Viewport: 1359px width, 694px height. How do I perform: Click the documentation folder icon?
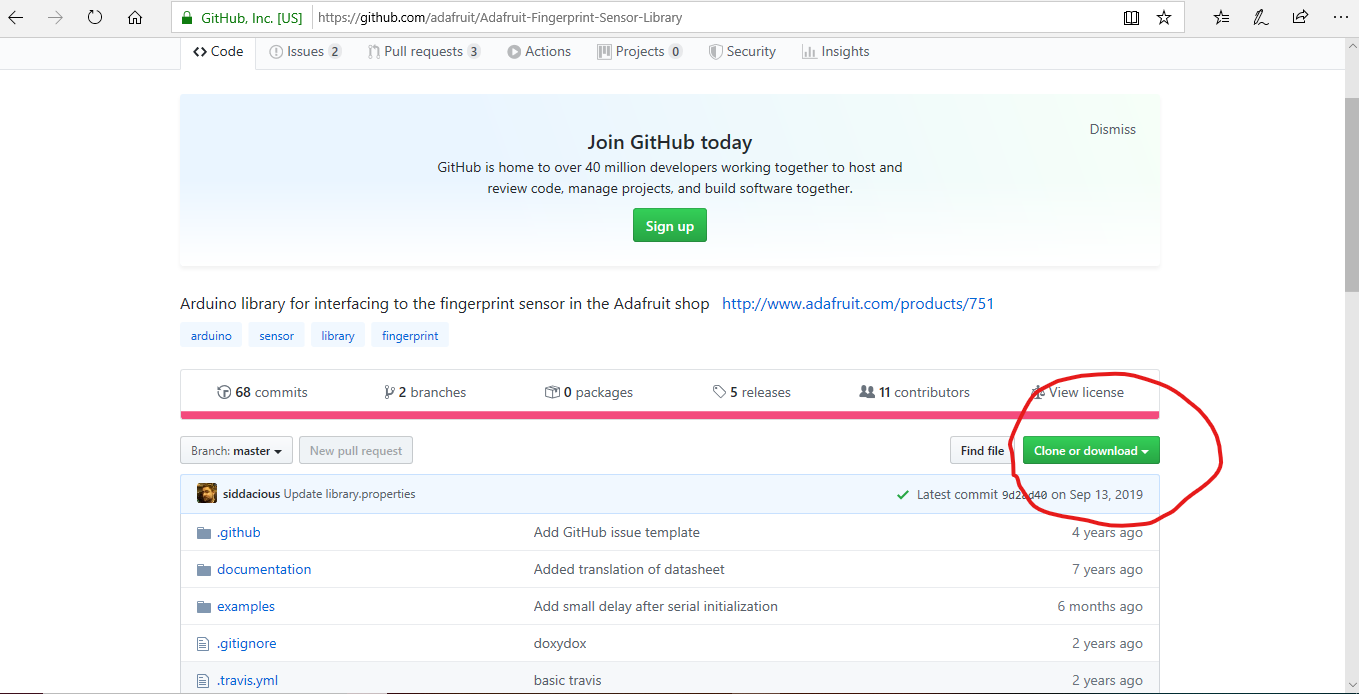coord(204,569)
